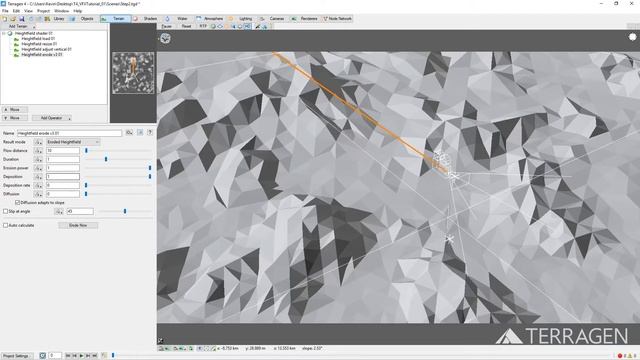Open the Help menu

78,11
